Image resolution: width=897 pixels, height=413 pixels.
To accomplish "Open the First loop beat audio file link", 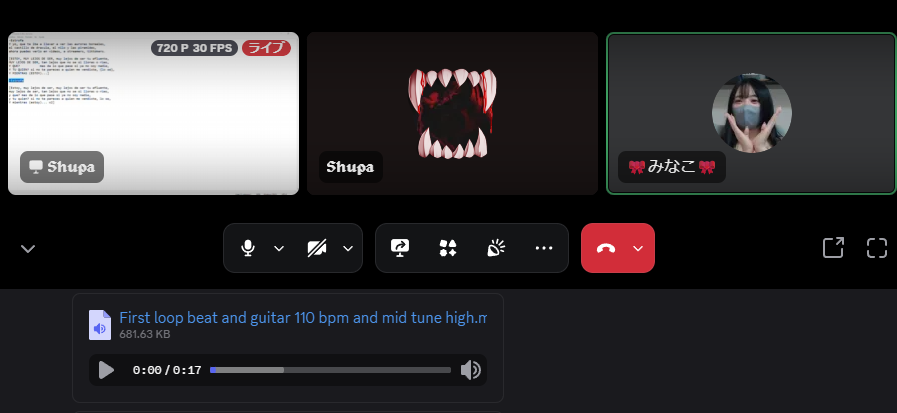I will [x=303, y=317].
